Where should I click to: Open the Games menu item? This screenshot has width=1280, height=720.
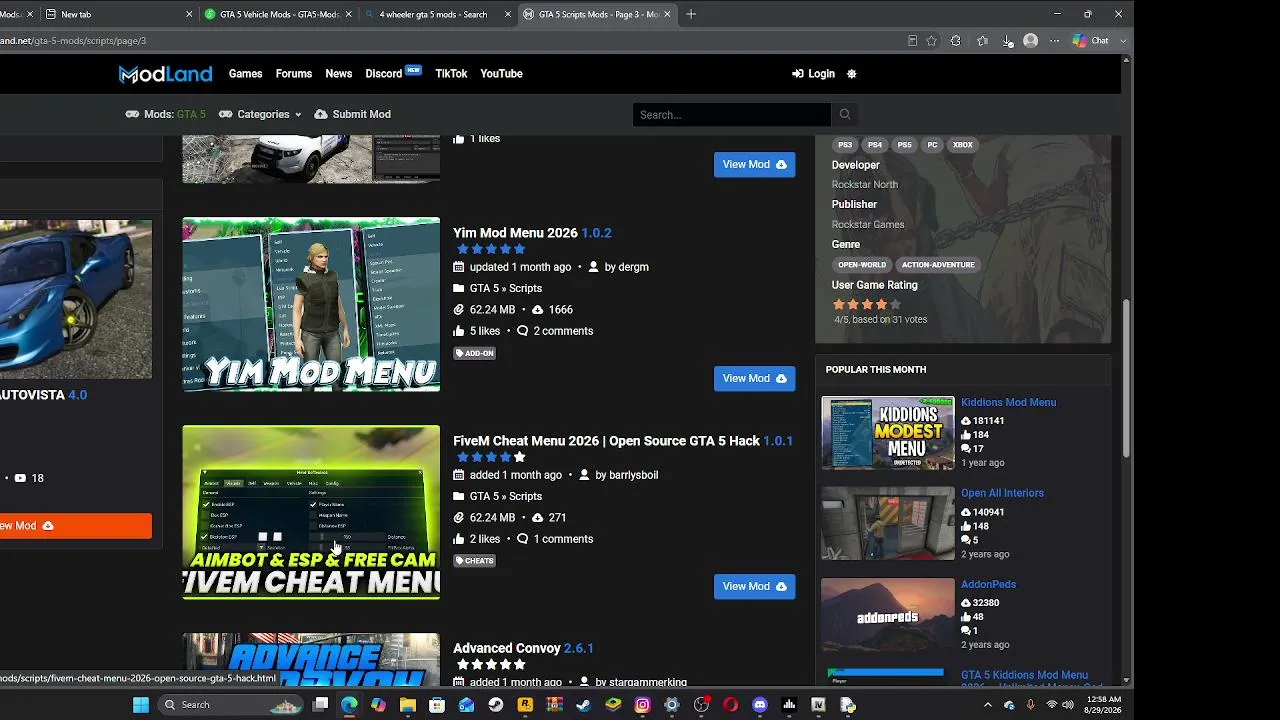245,74
